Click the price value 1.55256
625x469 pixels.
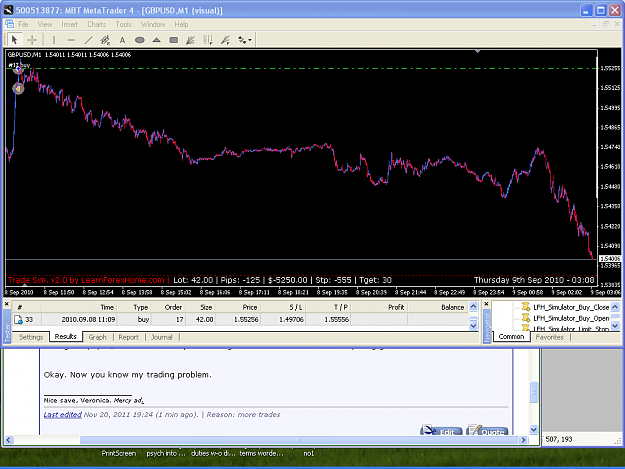coord(246,320)
